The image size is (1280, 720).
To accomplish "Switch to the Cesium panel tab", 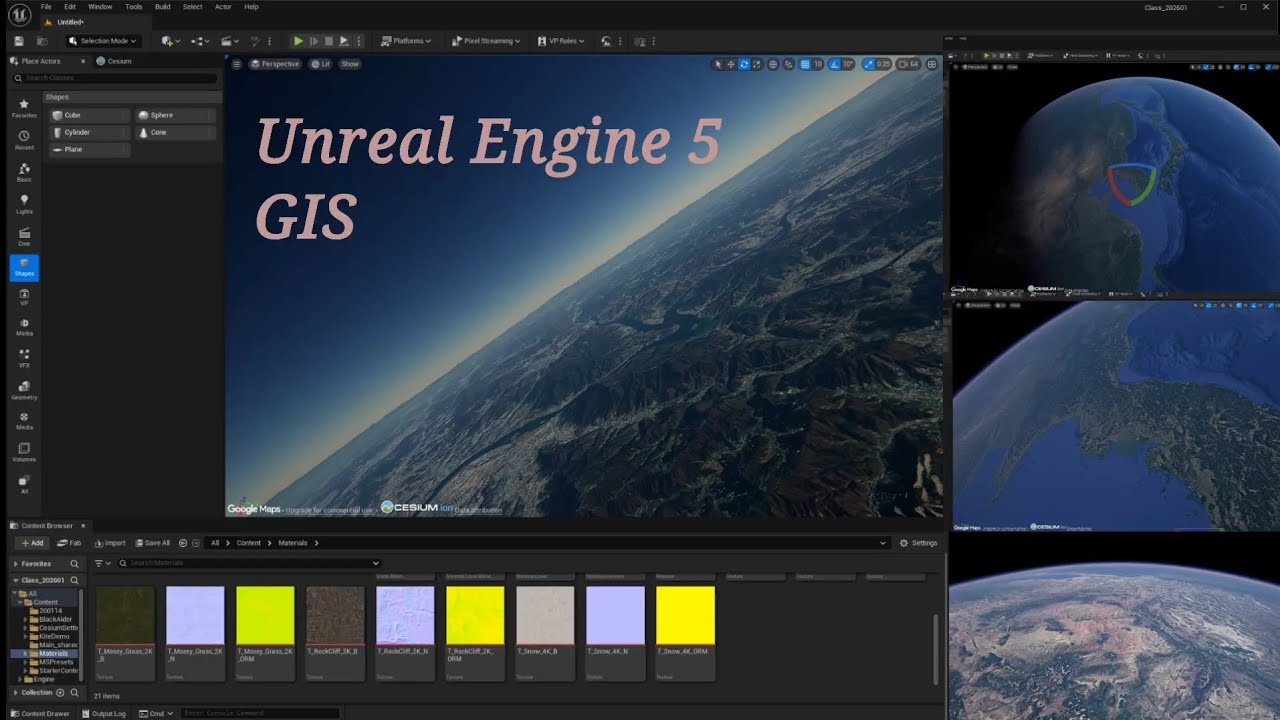I will tap(114, 61).
